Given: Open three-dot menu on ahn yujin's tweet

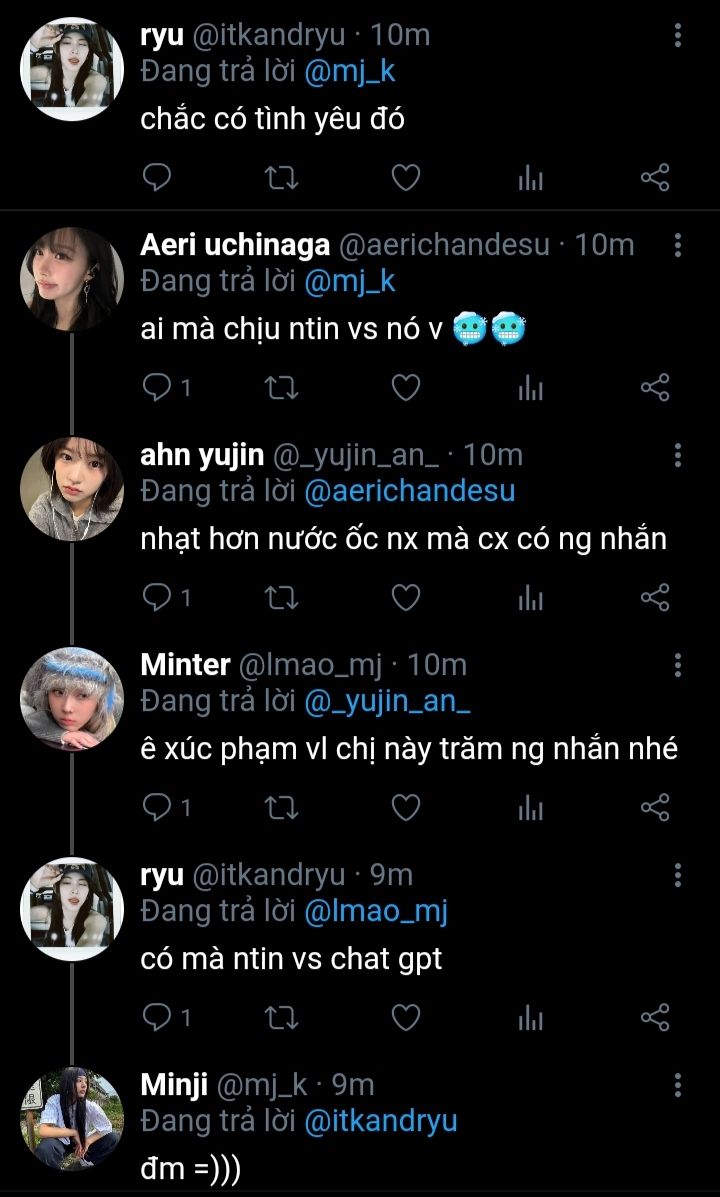Looking at the screenshot, I should 678,455.
